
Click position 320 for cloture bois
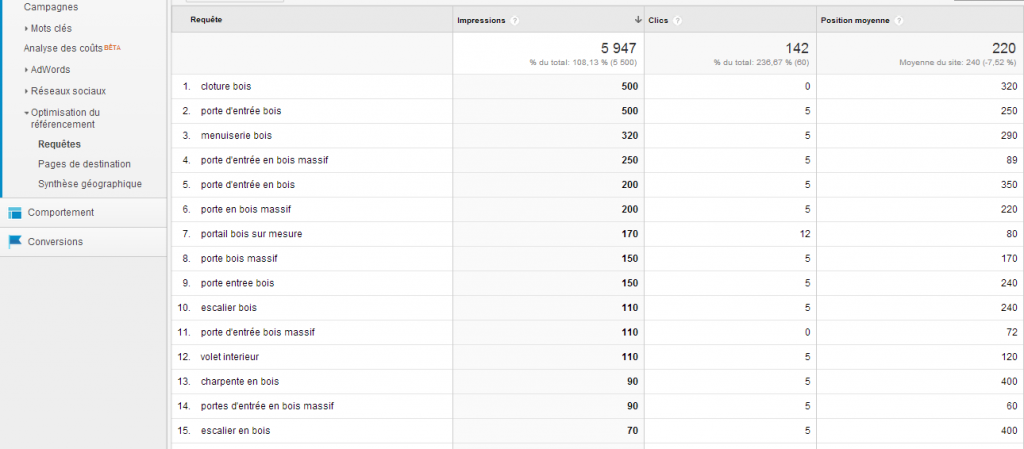tap(1009, 86)
